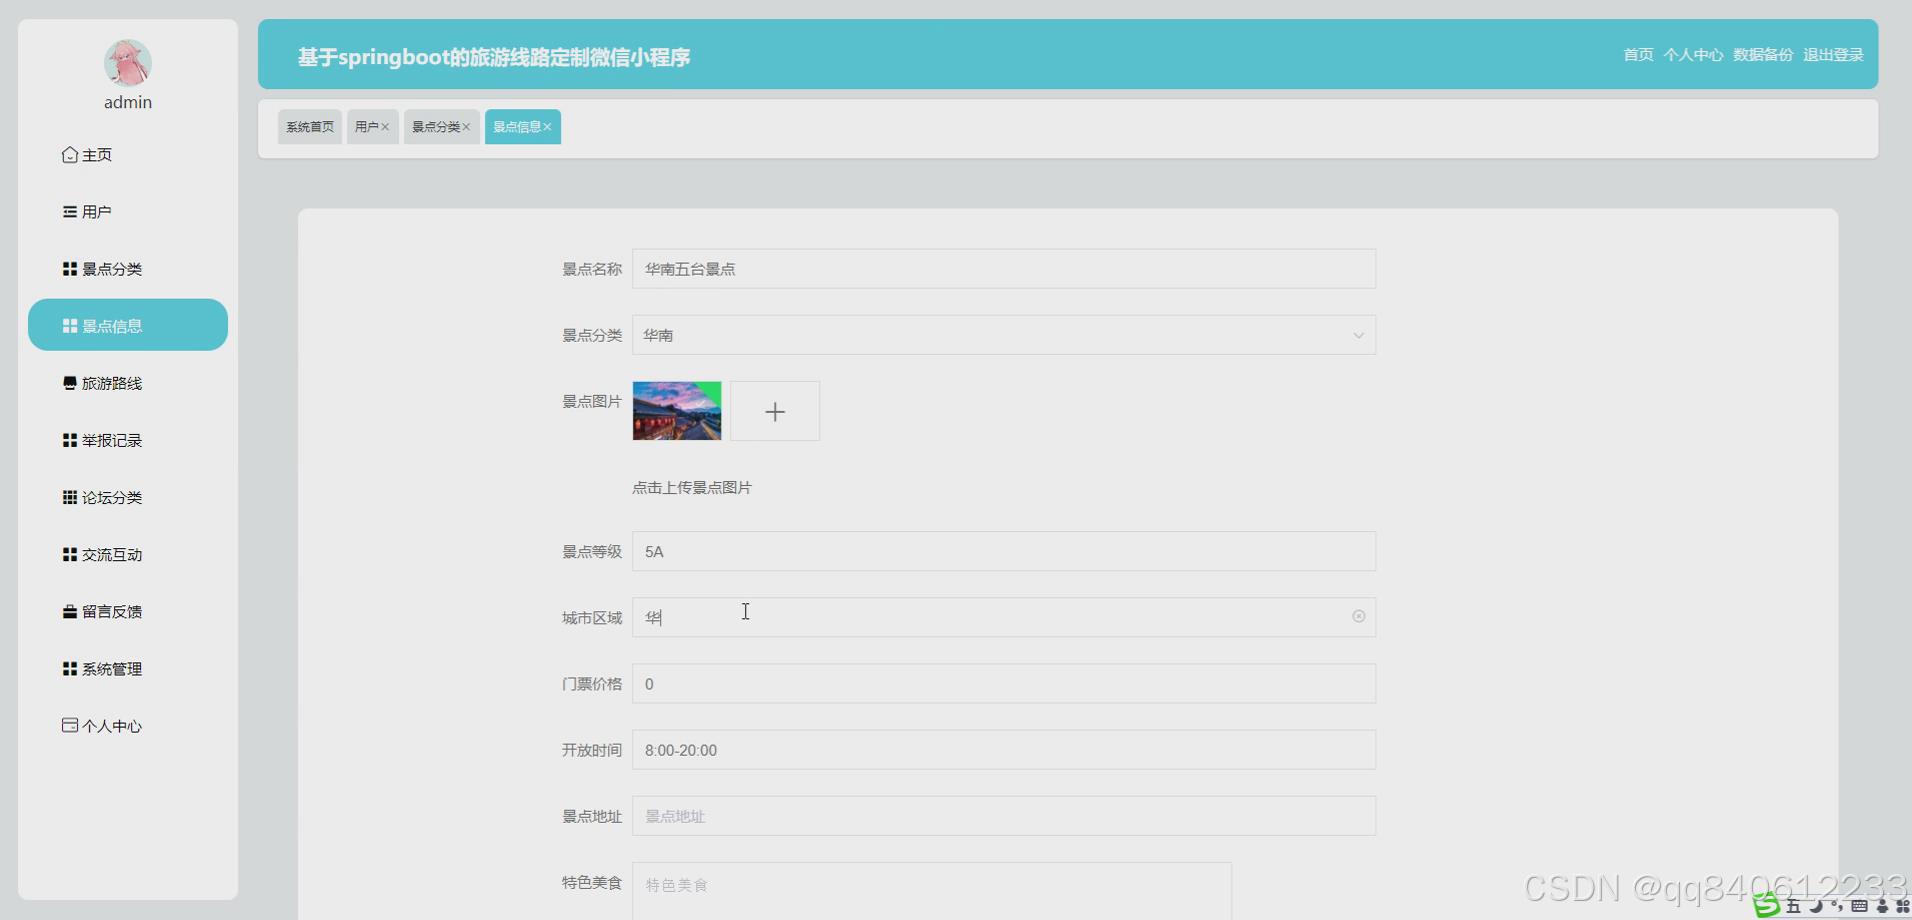This screenshot has height=920, width=1912.
Task: Focus the 门票价格 input field
Action: click(x=1004, y=684)
